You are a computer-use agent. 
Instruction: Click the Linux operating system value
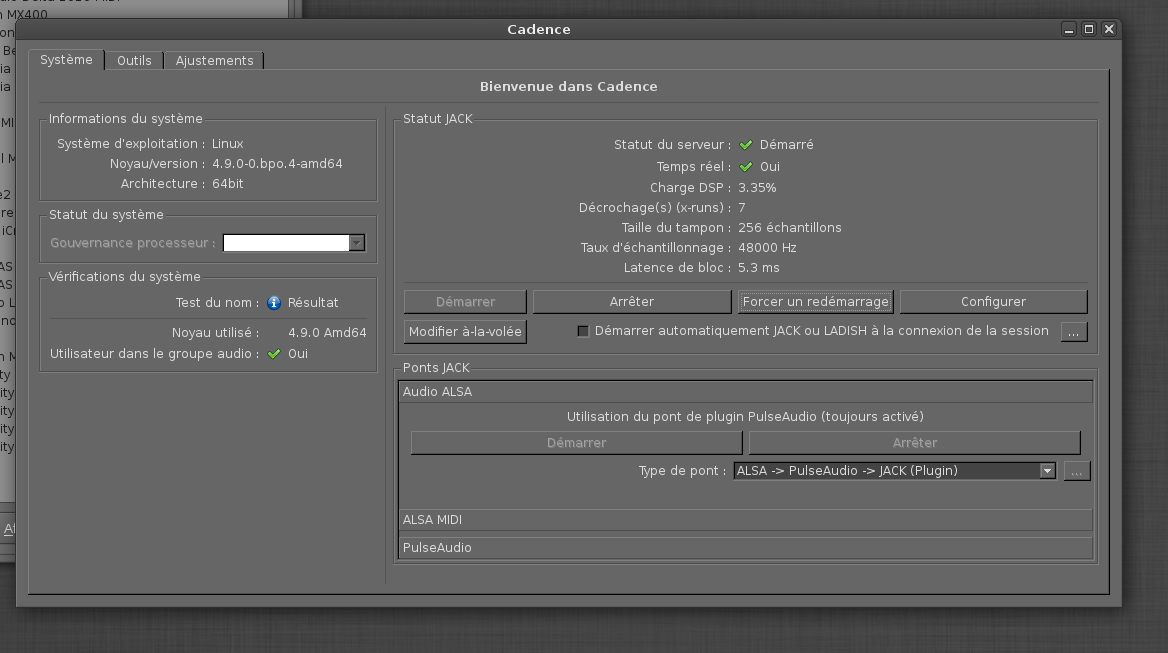pos(227,144)
